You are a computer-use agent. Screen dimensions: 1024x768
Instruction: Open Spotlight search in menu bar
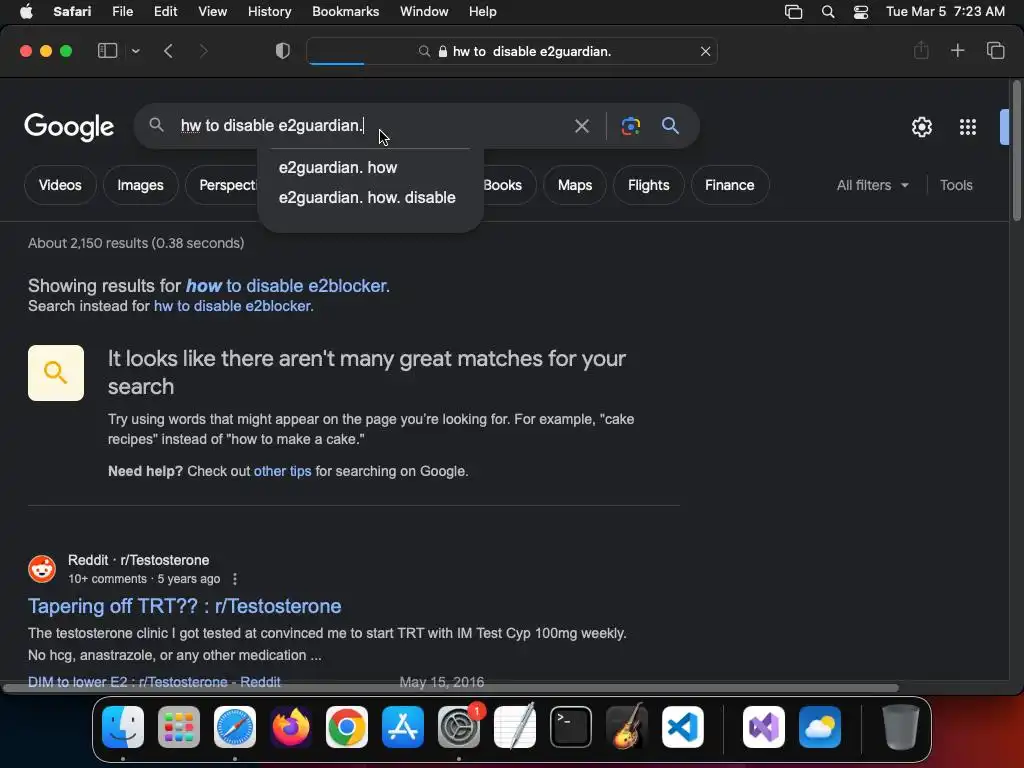pyautogui.click(x=828, y=12)
